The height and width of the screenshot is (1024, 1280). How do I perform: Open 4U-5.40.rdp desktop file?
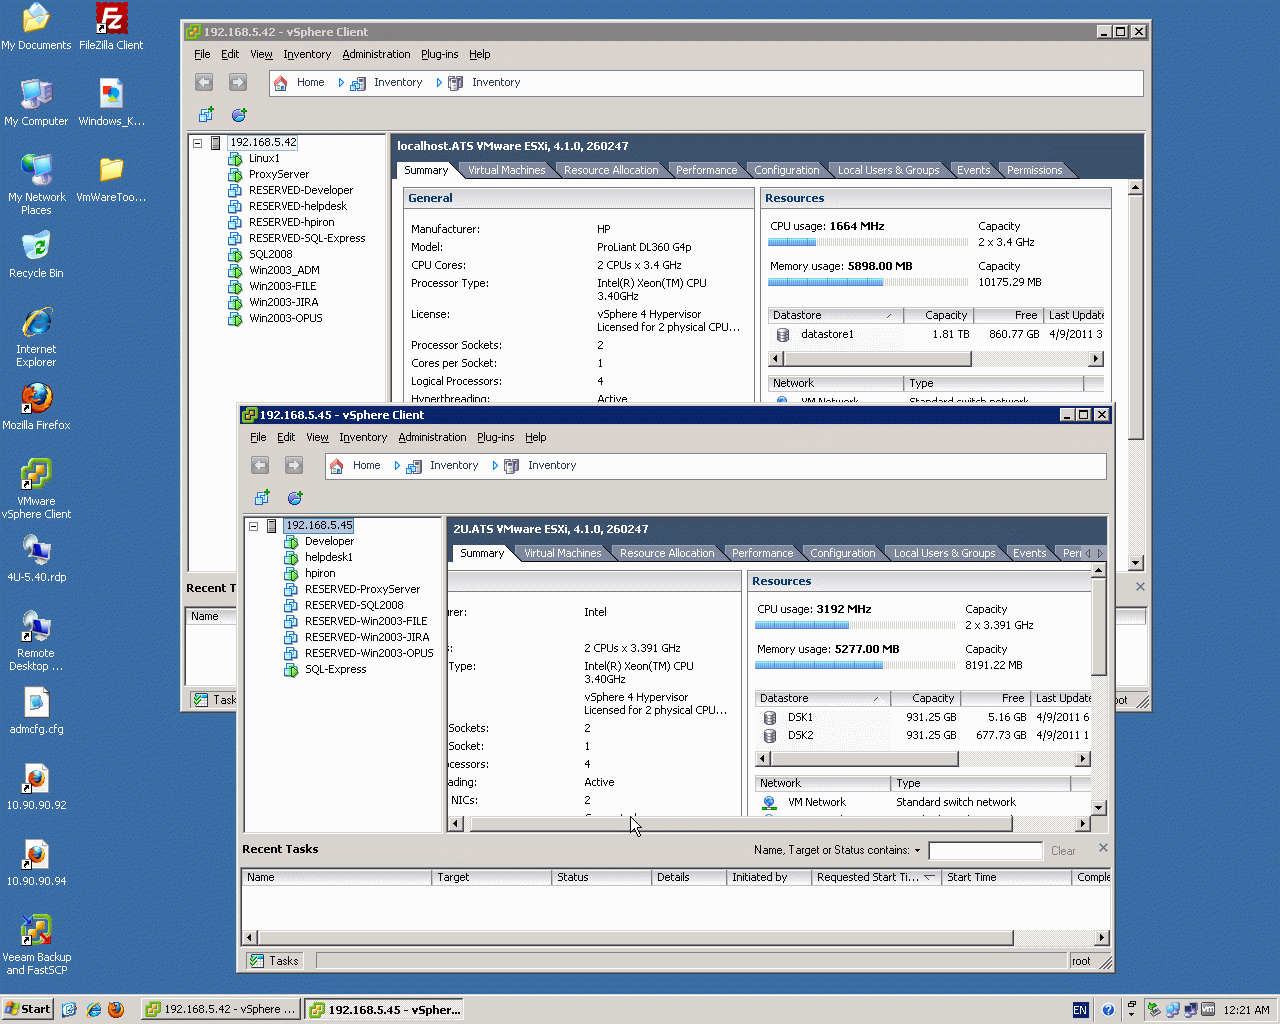tap(36, 559)
